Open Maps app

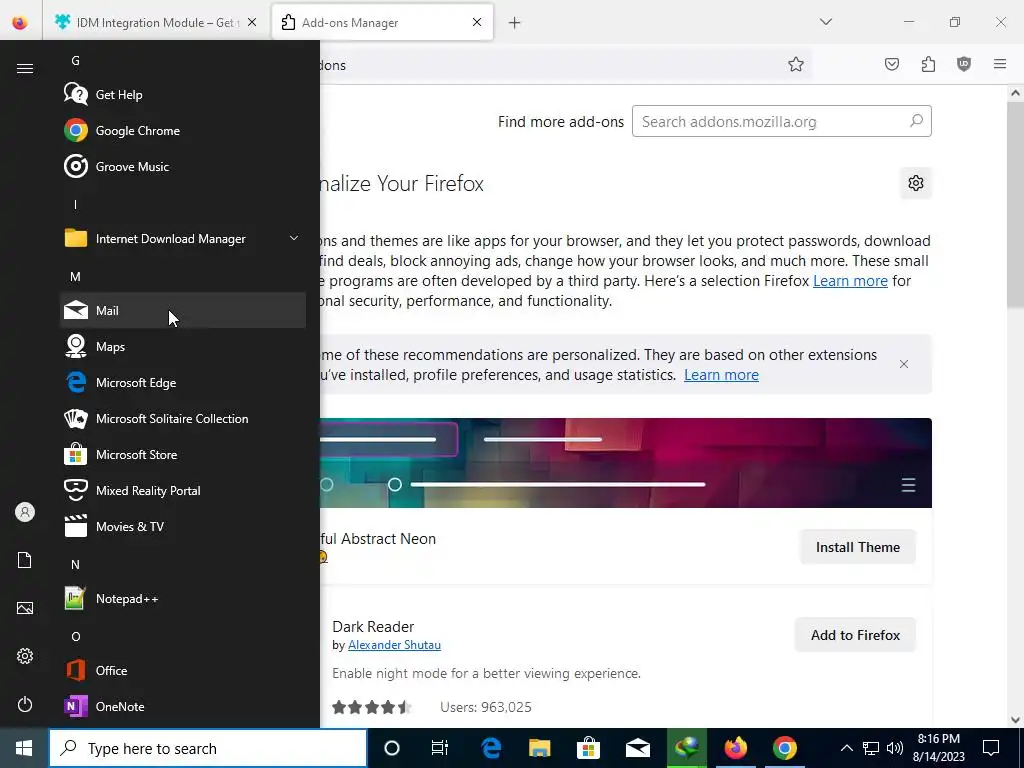pyautogui.click(x=183, y=347)
